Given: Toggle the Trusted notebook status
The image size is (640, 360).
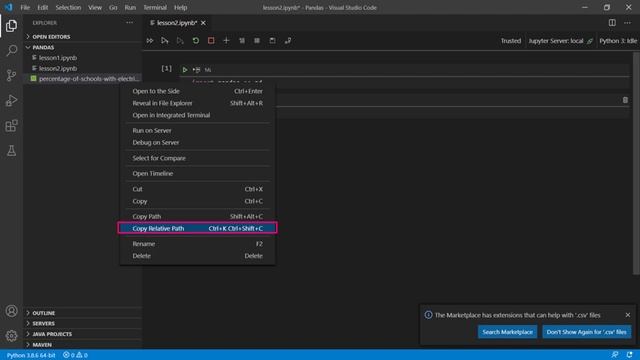Looking at the screenshot, I should 511,41.
